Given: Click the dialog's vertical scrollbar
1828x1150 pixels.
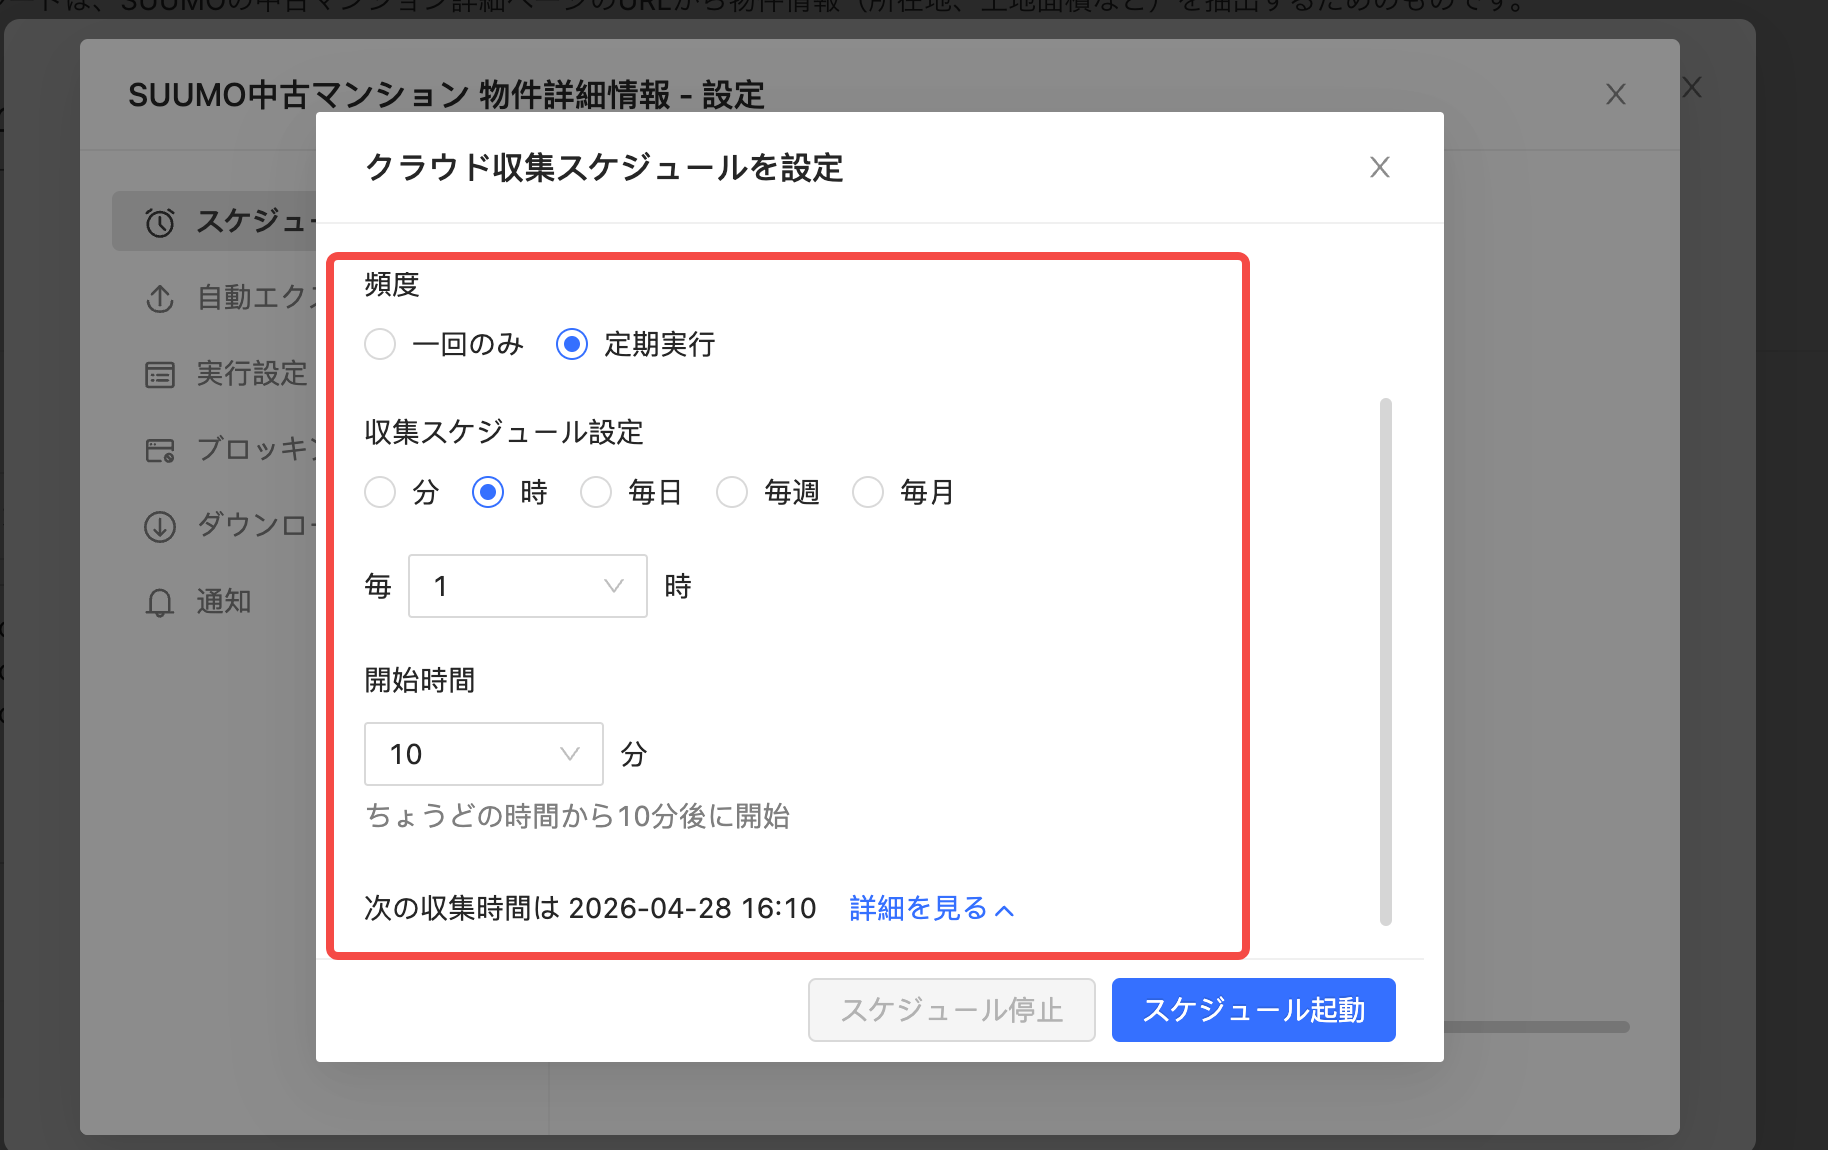Looking at the screenshot, I should [x=1385, y=662].
